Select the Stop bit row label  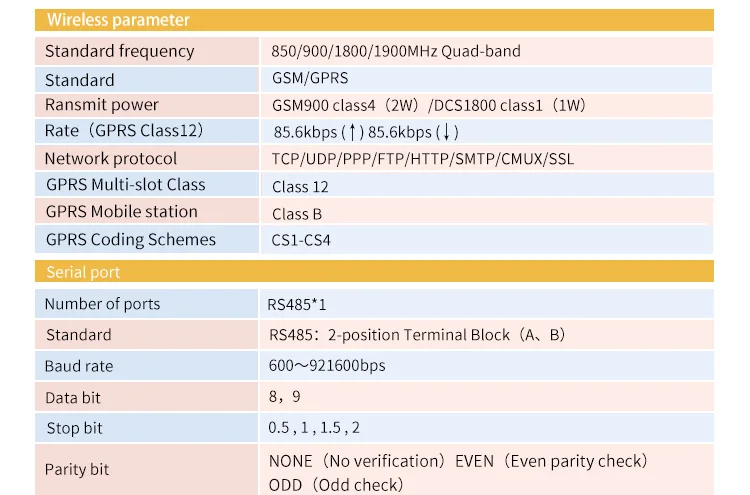click(x=74, y=428)
